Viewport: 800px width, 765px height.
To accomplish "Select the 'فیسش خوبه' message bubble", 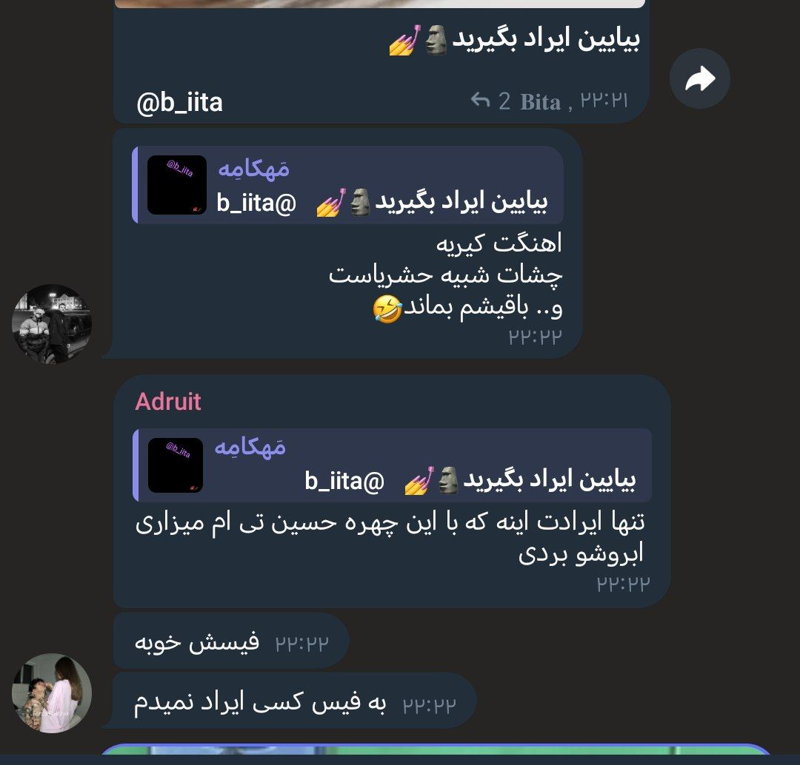I will point(231,641).
